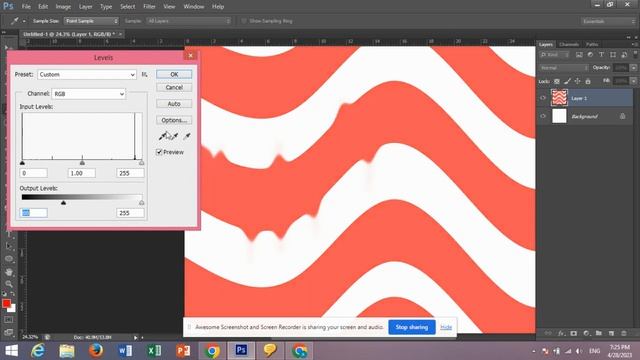This screenshot has height=360, width=640.
Task: Click the Options... button in Levels
Action: (174, 120)
